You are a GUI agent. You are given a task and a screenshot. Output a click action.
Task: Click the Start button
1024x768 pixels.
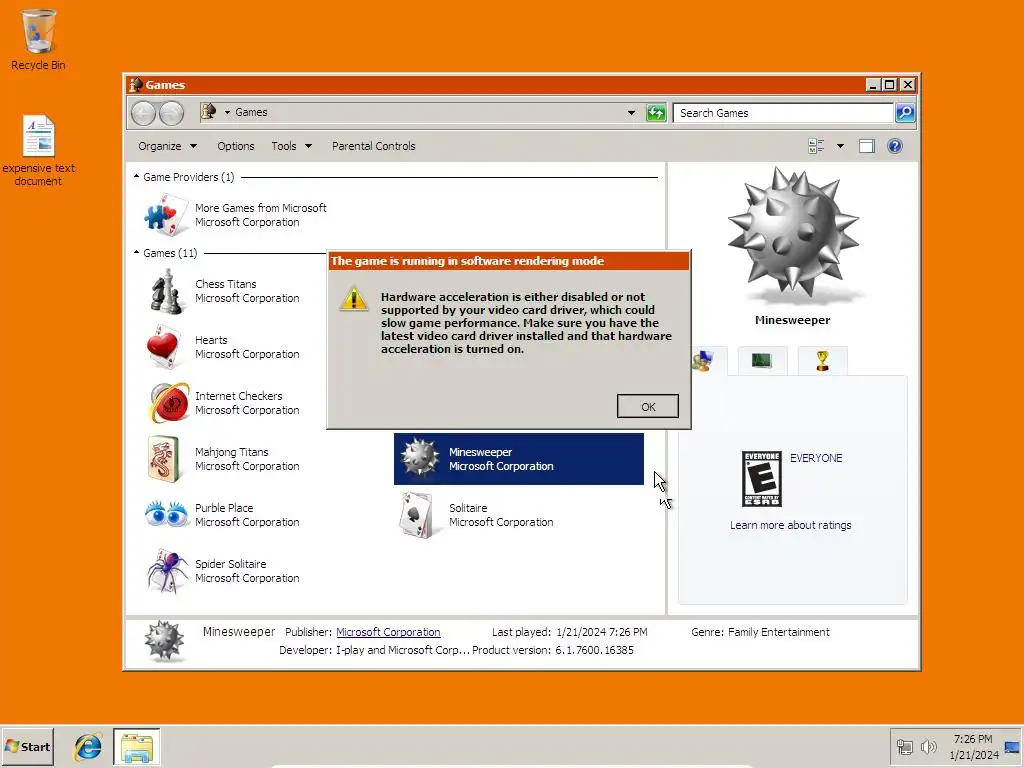coord(27,746)
